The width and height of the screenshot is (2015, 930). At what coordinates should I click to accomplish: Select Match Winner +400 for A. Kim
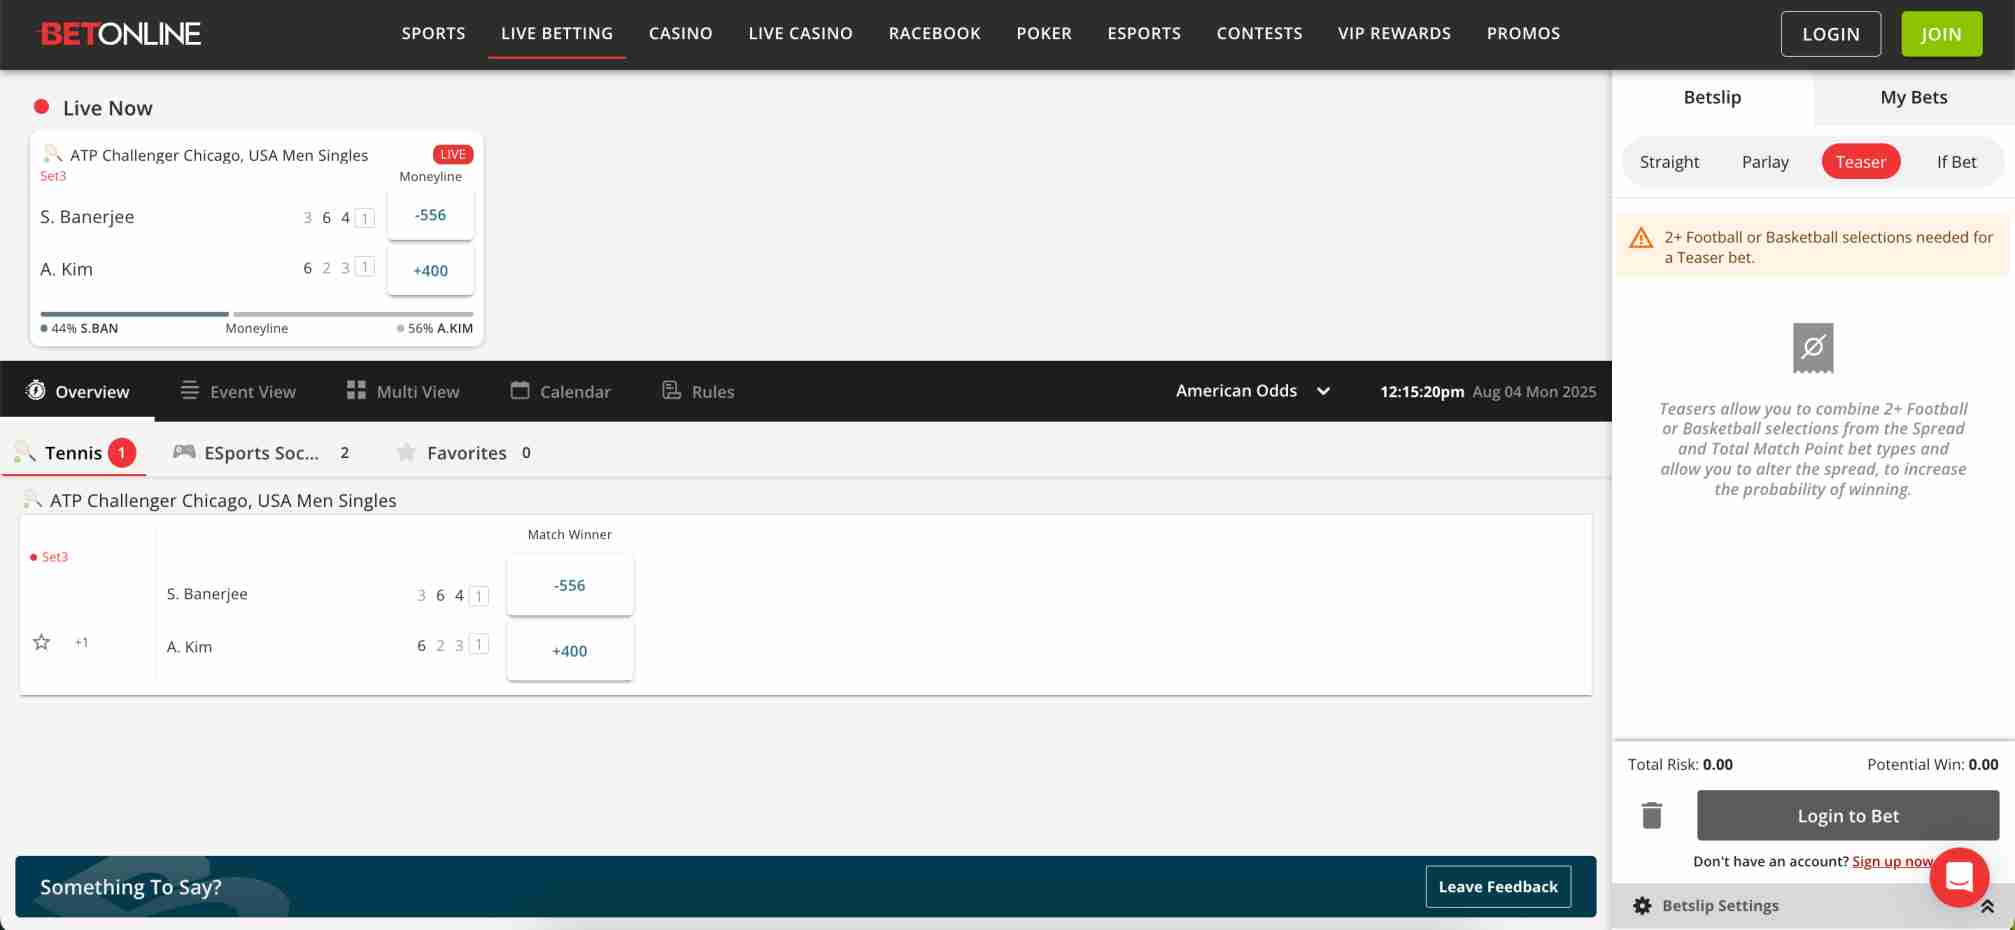(x=570, y=651)
